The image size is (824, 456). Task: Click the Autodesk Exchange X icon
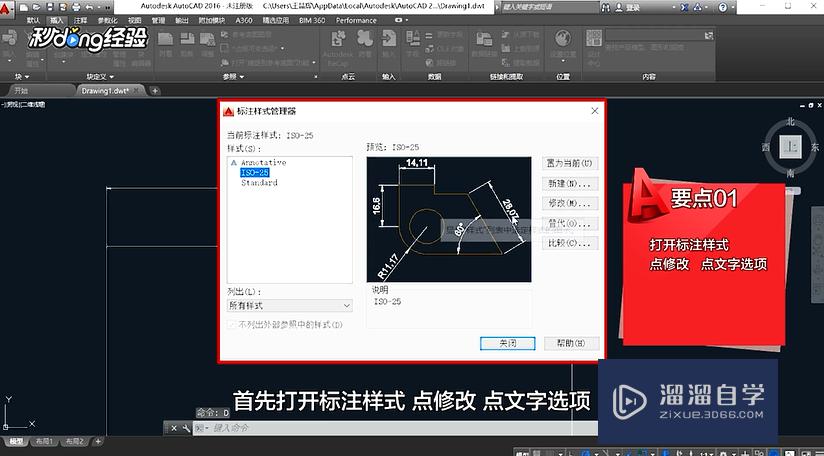683,7
